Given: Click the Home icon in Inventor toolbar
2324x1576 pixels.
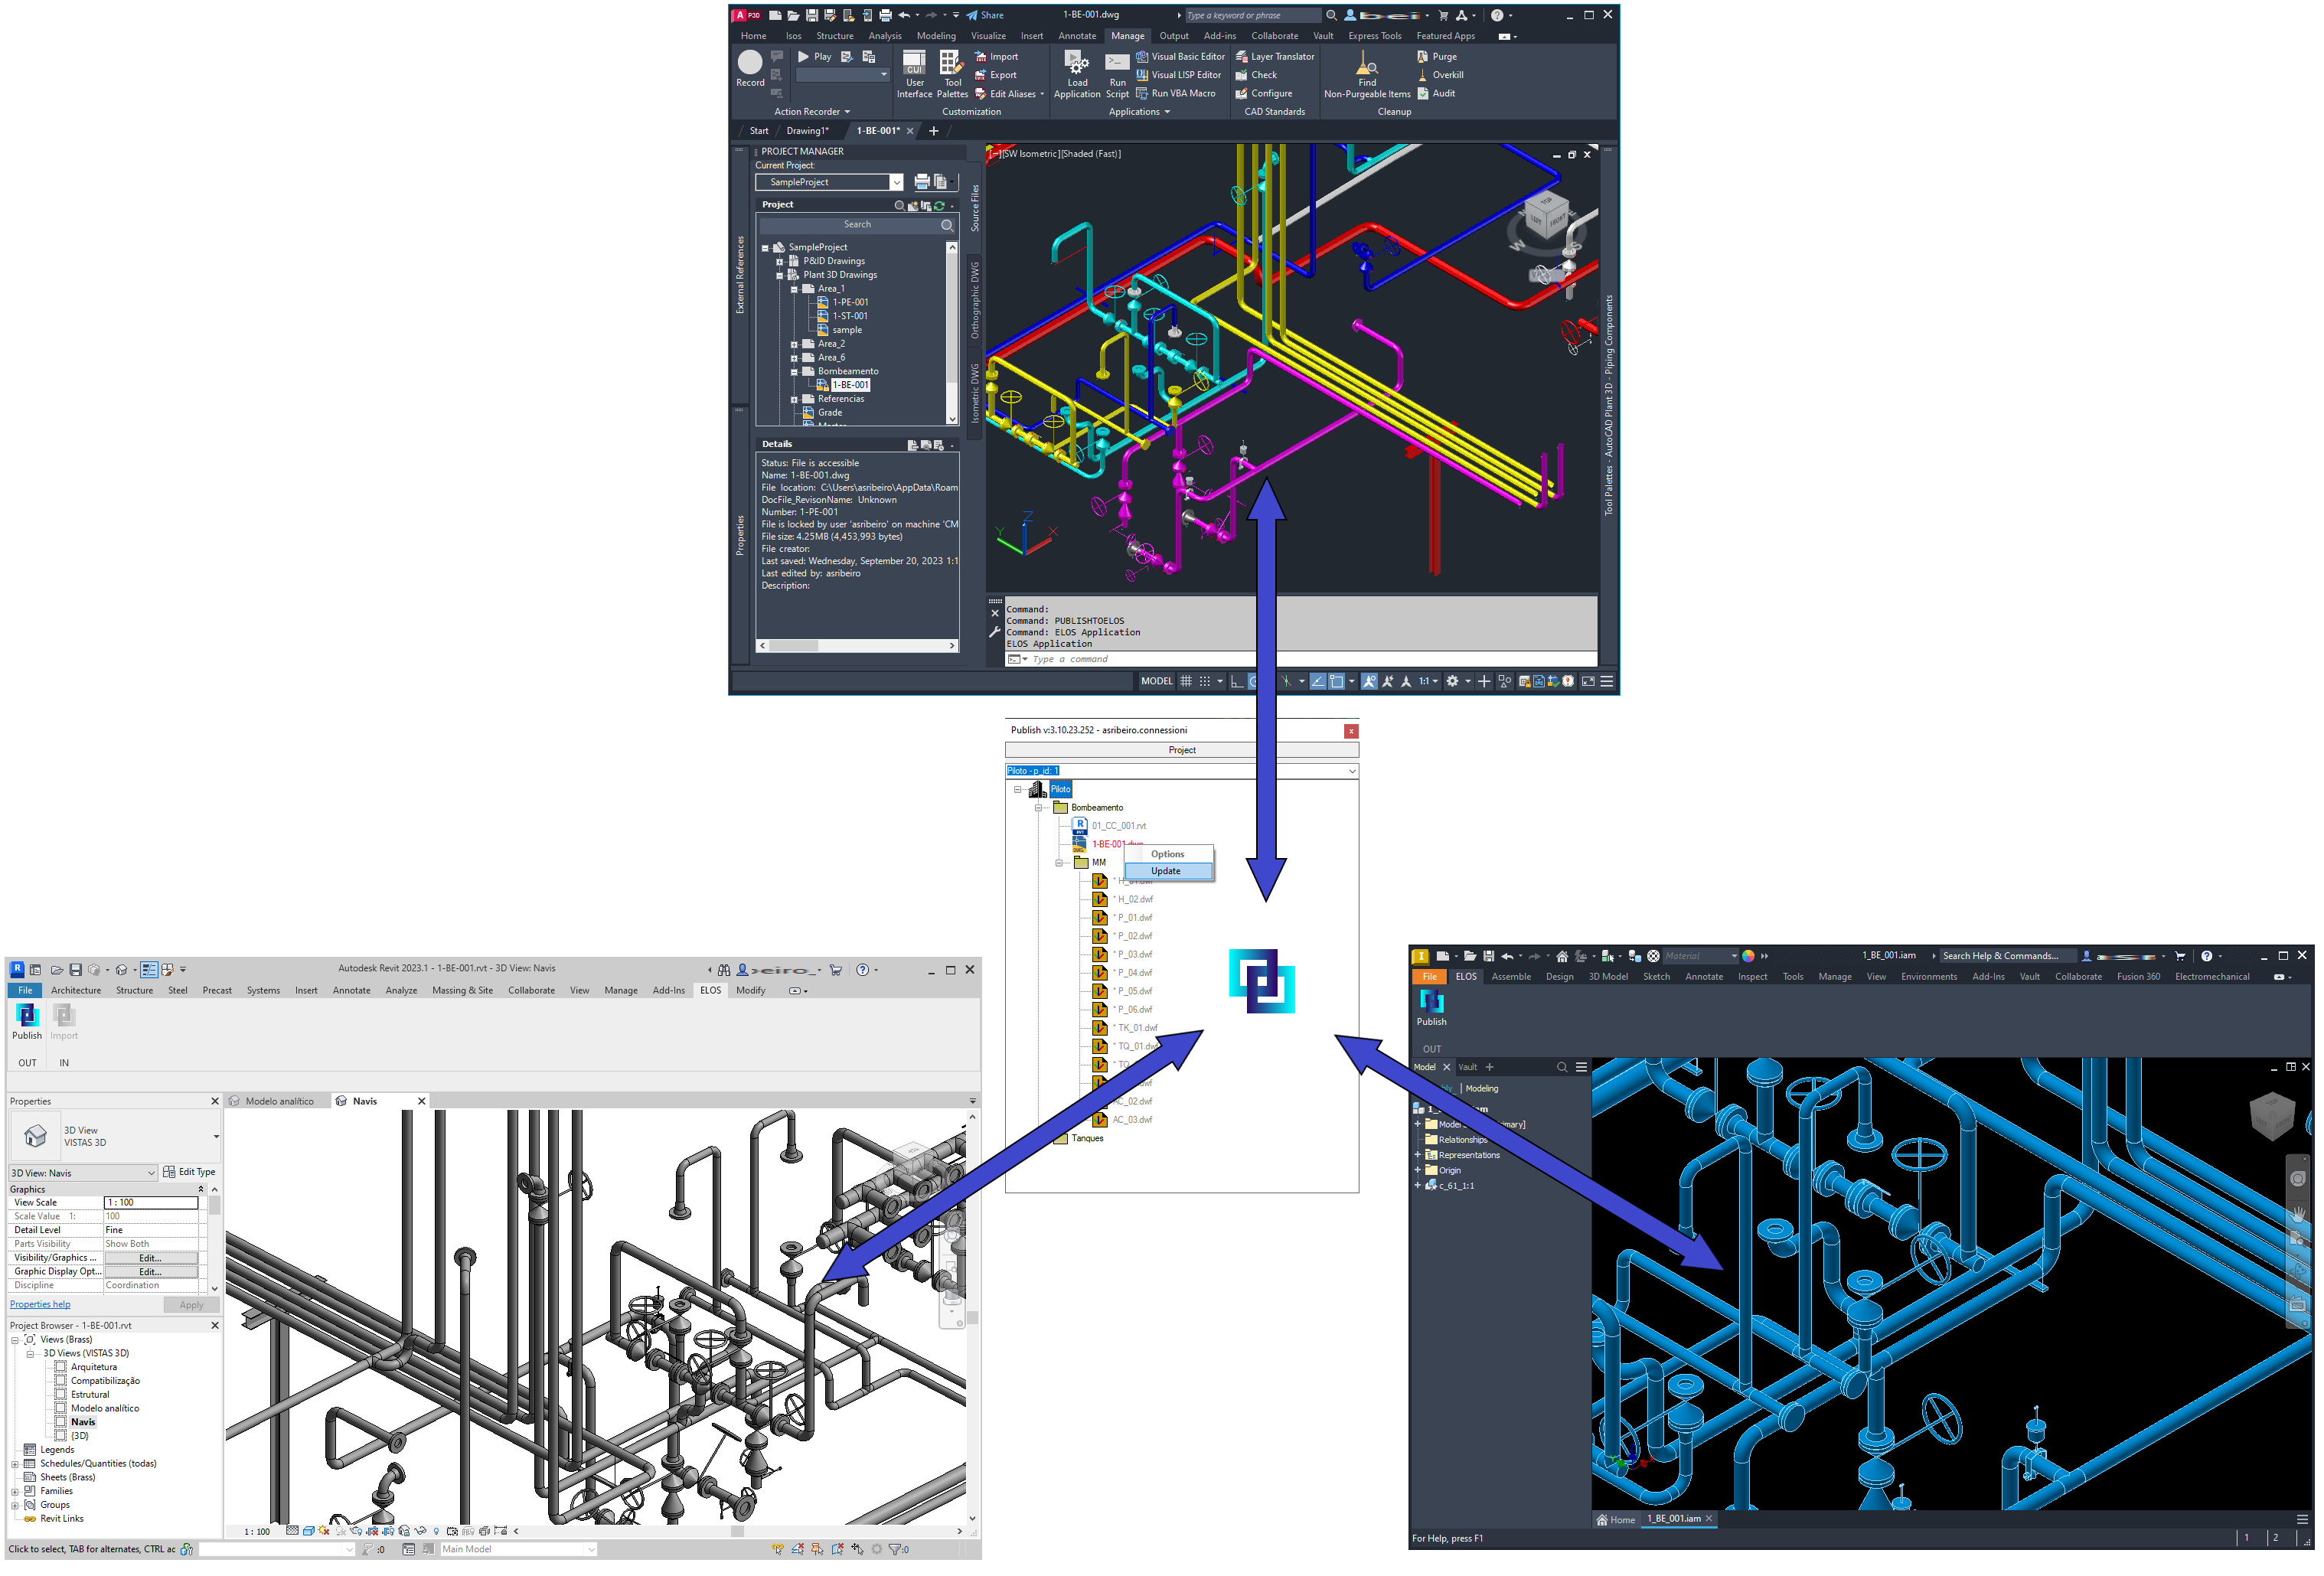Looking at the screenshot, I should tap(1562, 956).
